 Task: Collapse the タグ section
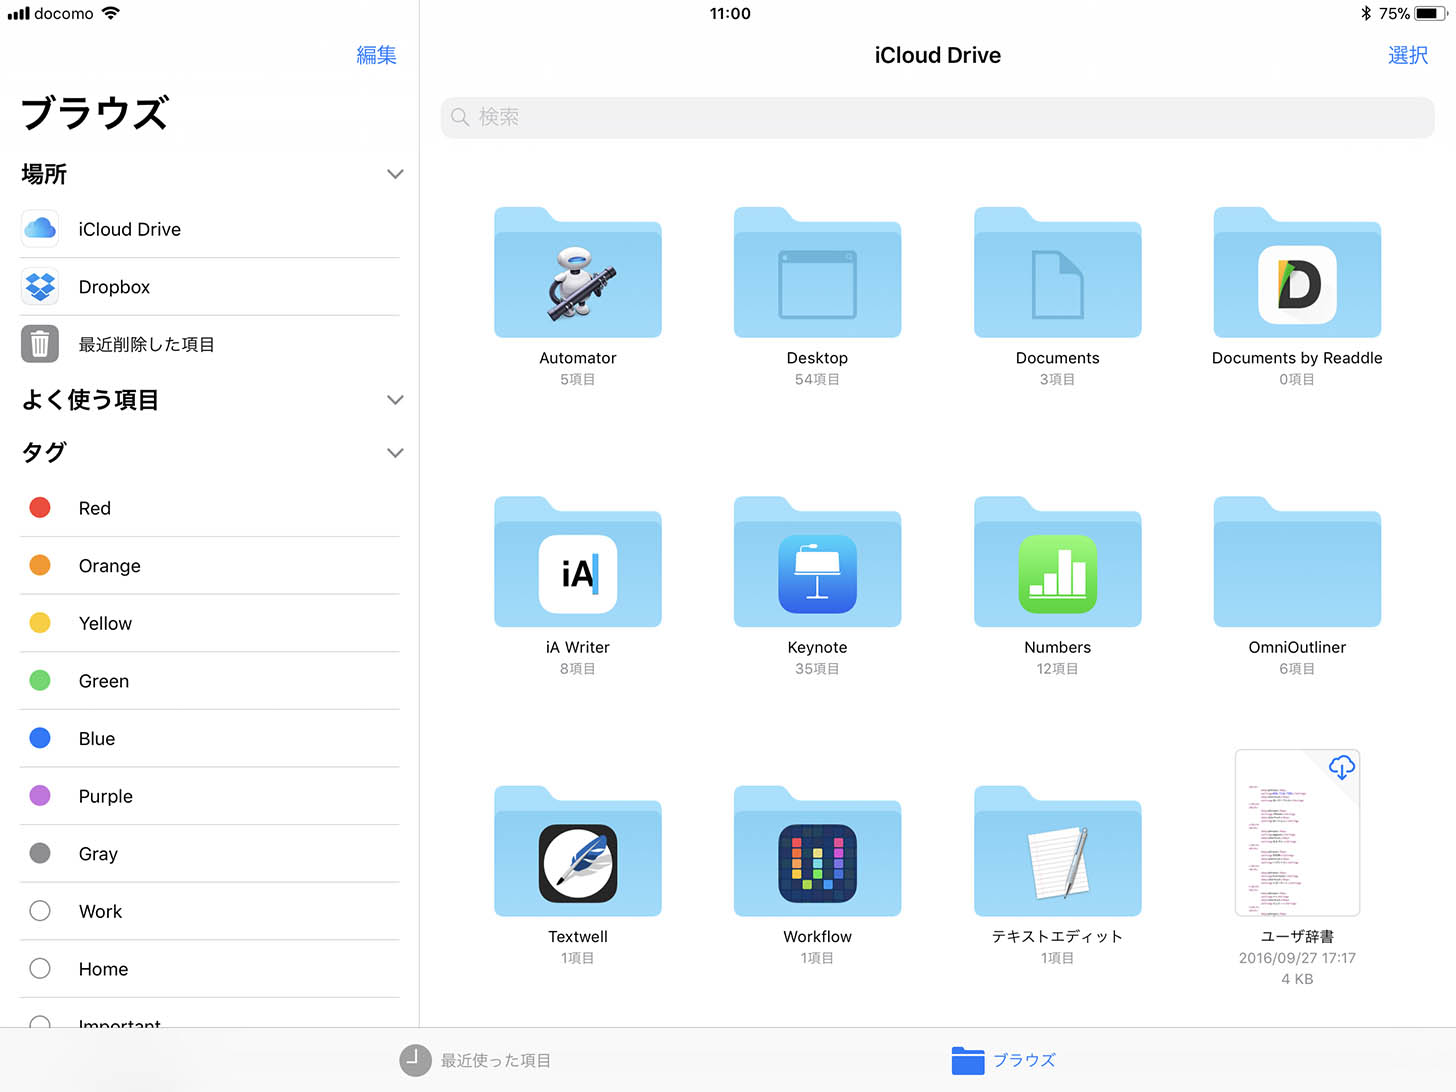pos(395,453)
